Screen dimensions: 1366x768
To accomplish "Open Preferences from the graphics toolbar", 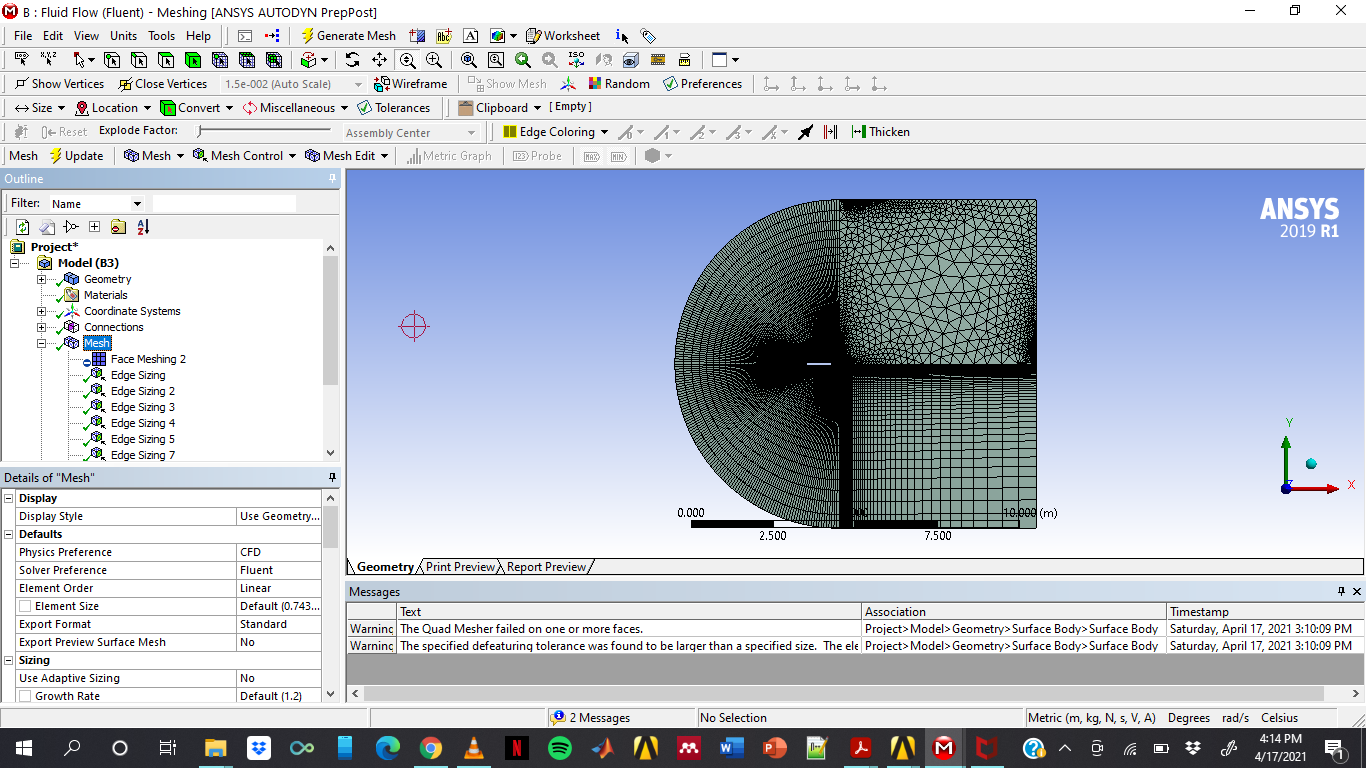I will click(x=702, y=84).
